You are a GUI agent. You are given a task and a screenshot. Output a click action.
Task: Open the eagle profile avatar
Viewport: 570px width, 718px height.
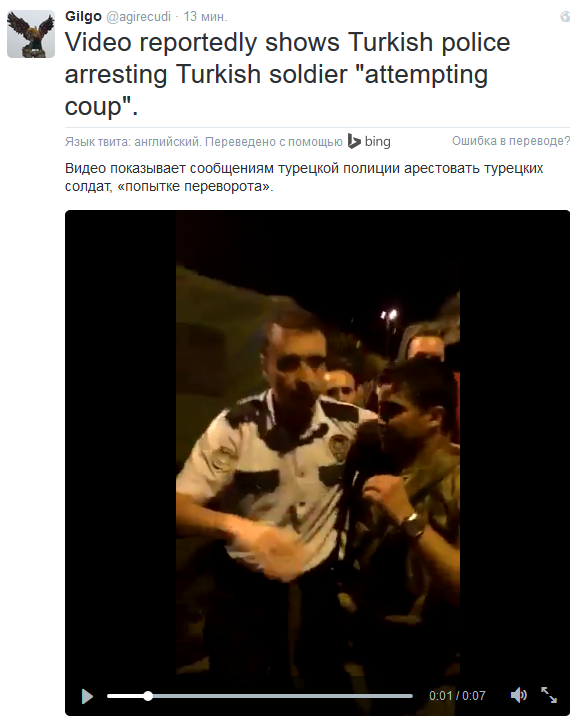coord(31,34)
